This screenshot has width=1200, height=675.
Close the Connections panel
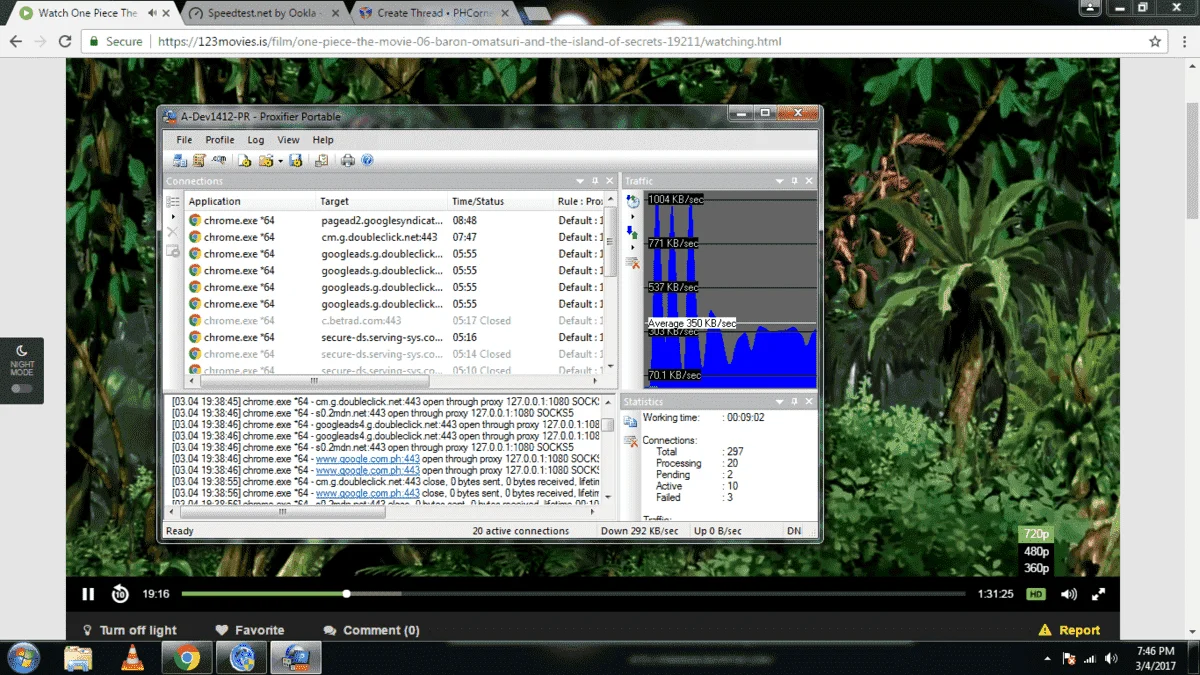(x=609, y=181)
